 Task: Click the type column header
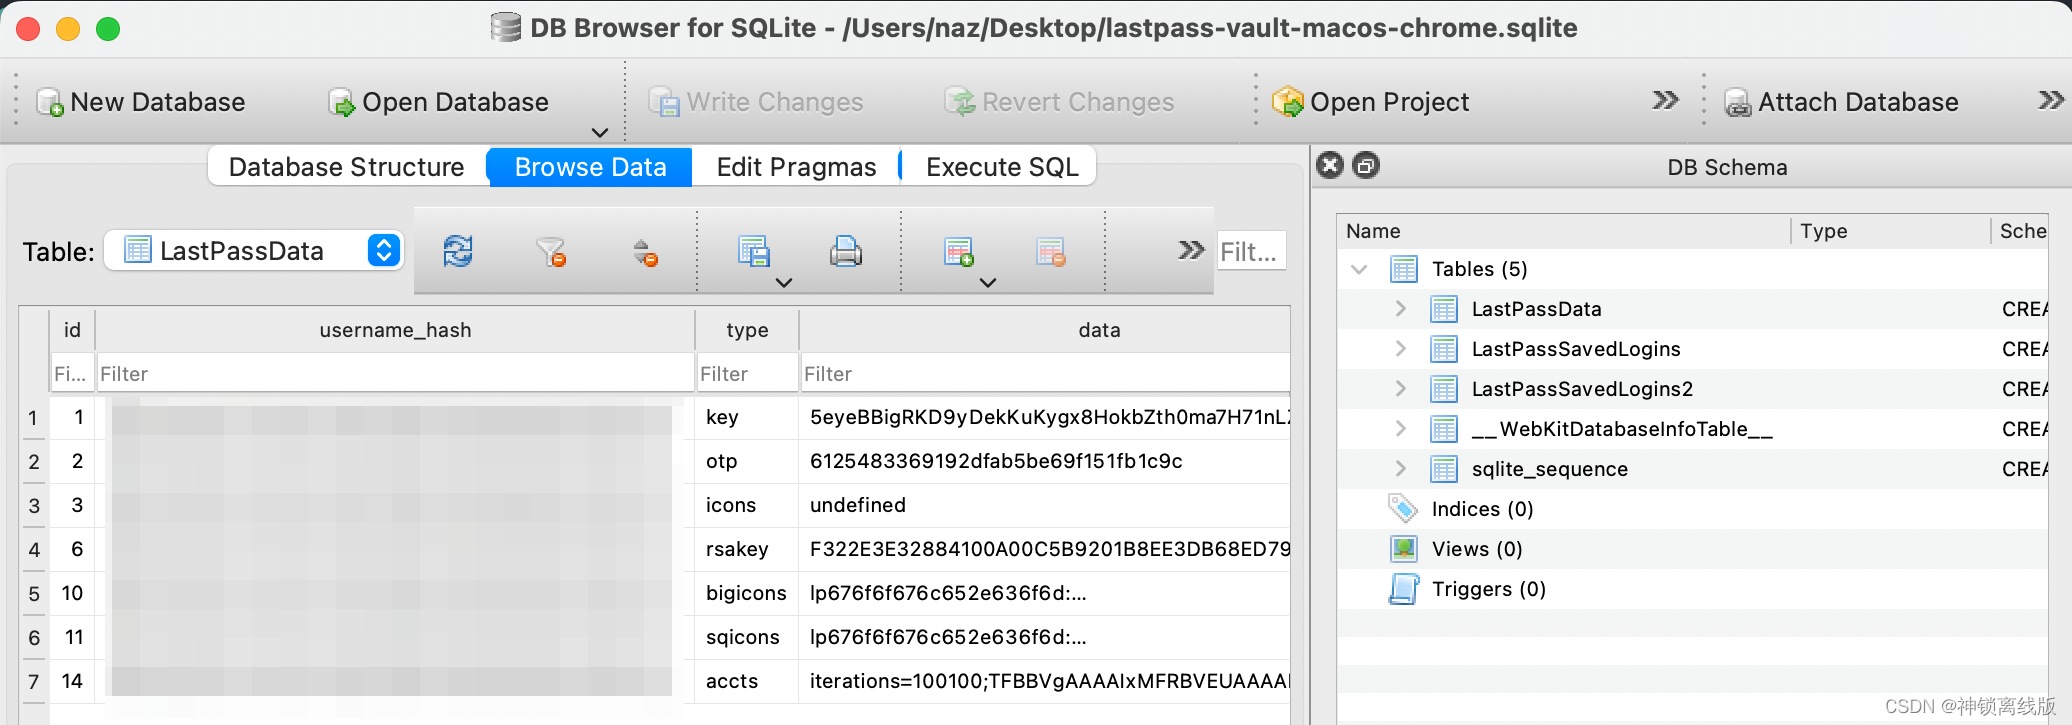[x=747, y=330]
